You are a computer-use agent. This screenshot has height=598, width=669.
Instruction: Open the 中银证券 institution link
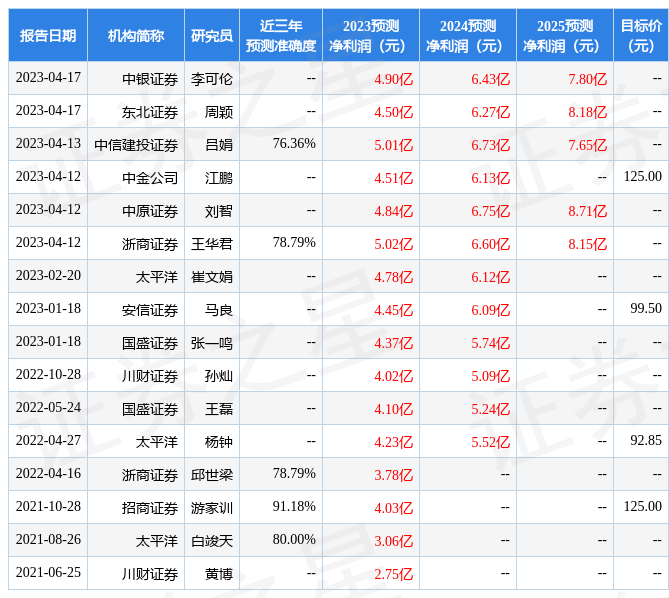point(150,79)
